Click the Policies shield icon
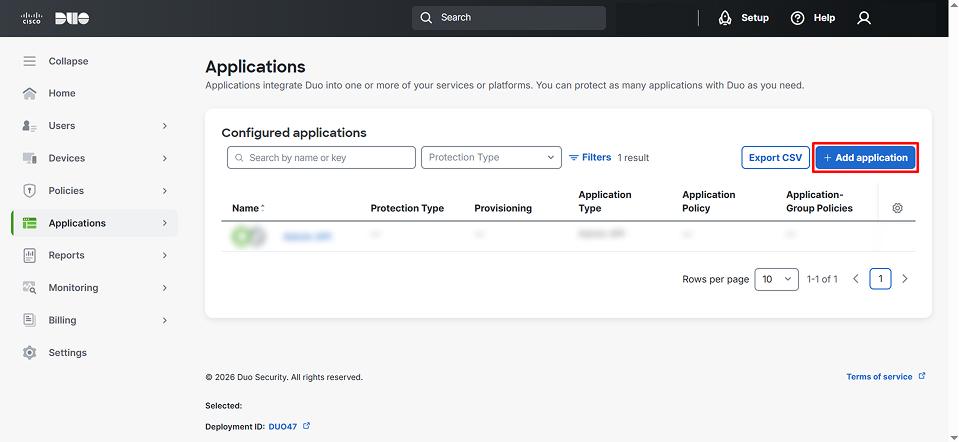Screen dimensions: 959x442 click(29, 191)
